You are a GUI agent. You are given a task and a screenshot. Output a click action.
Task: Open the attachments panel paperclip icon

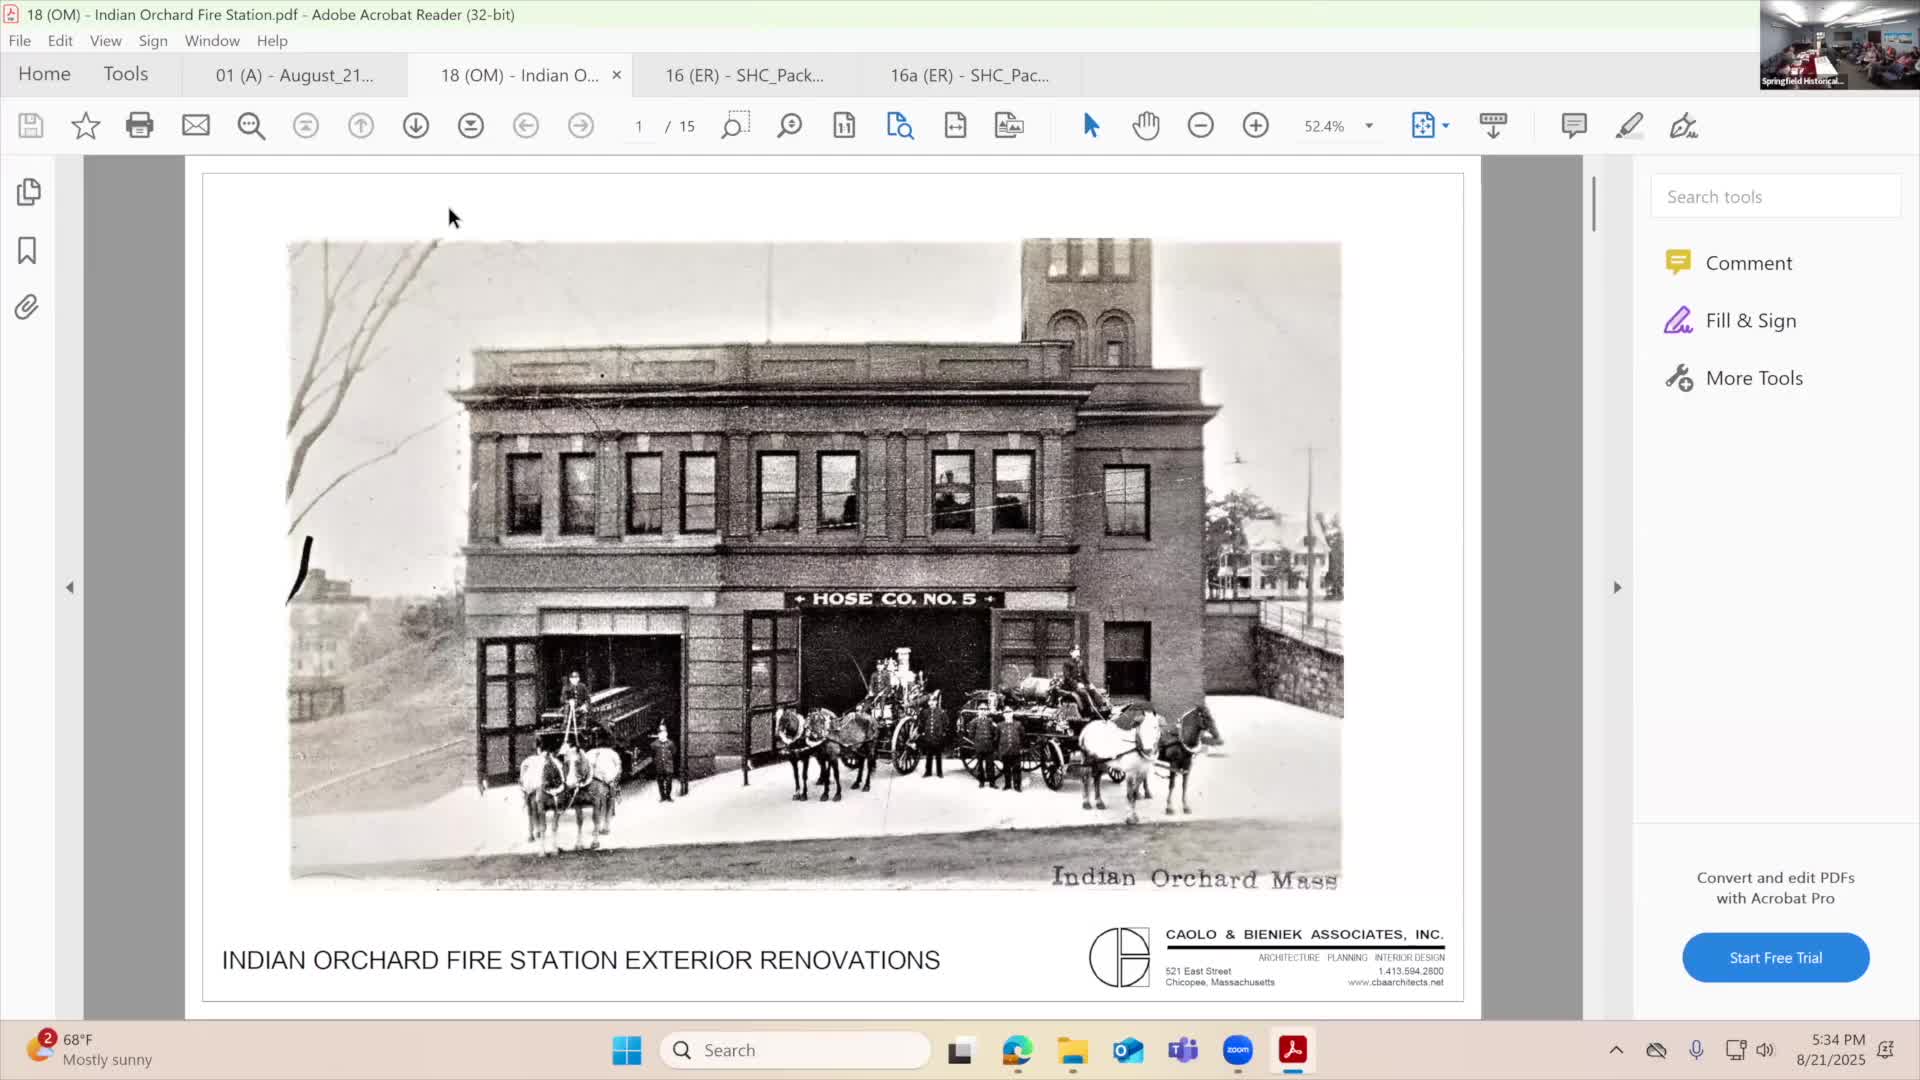tap(26, 307)
